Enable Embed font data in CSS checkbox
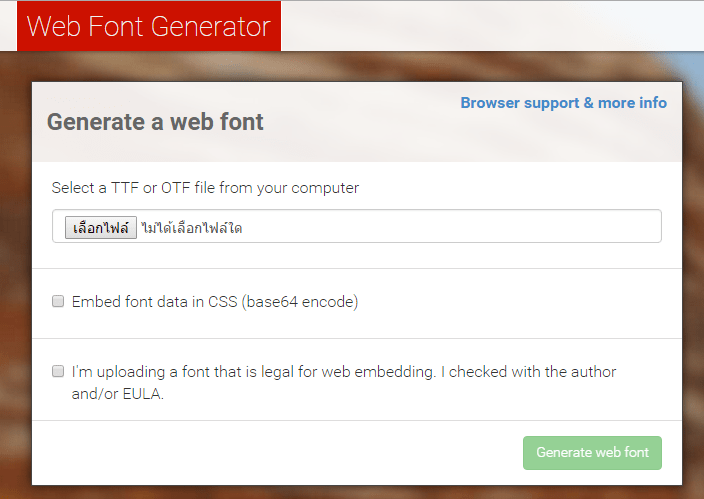Image resolution: width=704 pixels, height=499 pixels. [x=58, y=301]
